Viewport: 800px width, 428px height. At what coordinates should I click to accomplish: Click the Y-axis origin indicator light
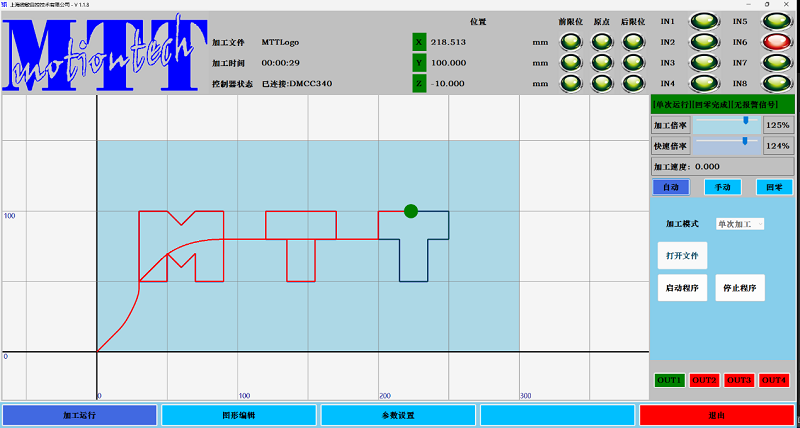pos(602,63)
